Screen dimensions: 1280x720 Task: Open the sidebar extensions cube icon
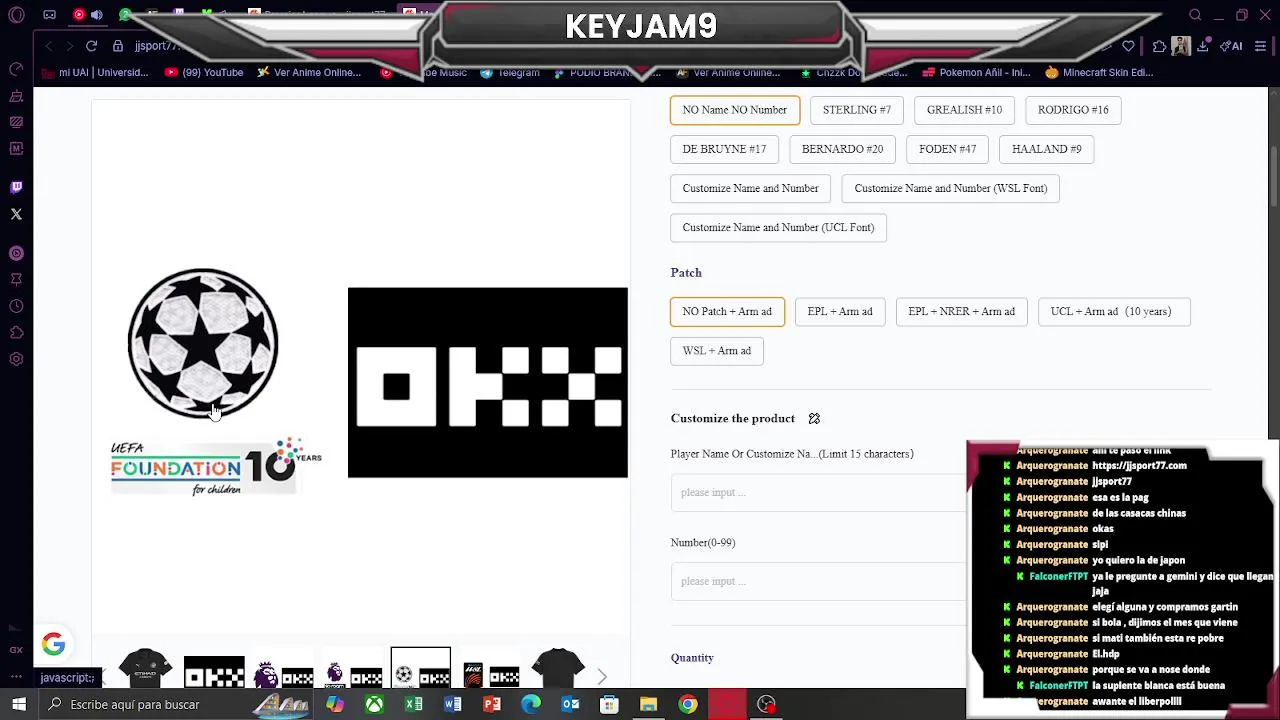click(16, 332)
